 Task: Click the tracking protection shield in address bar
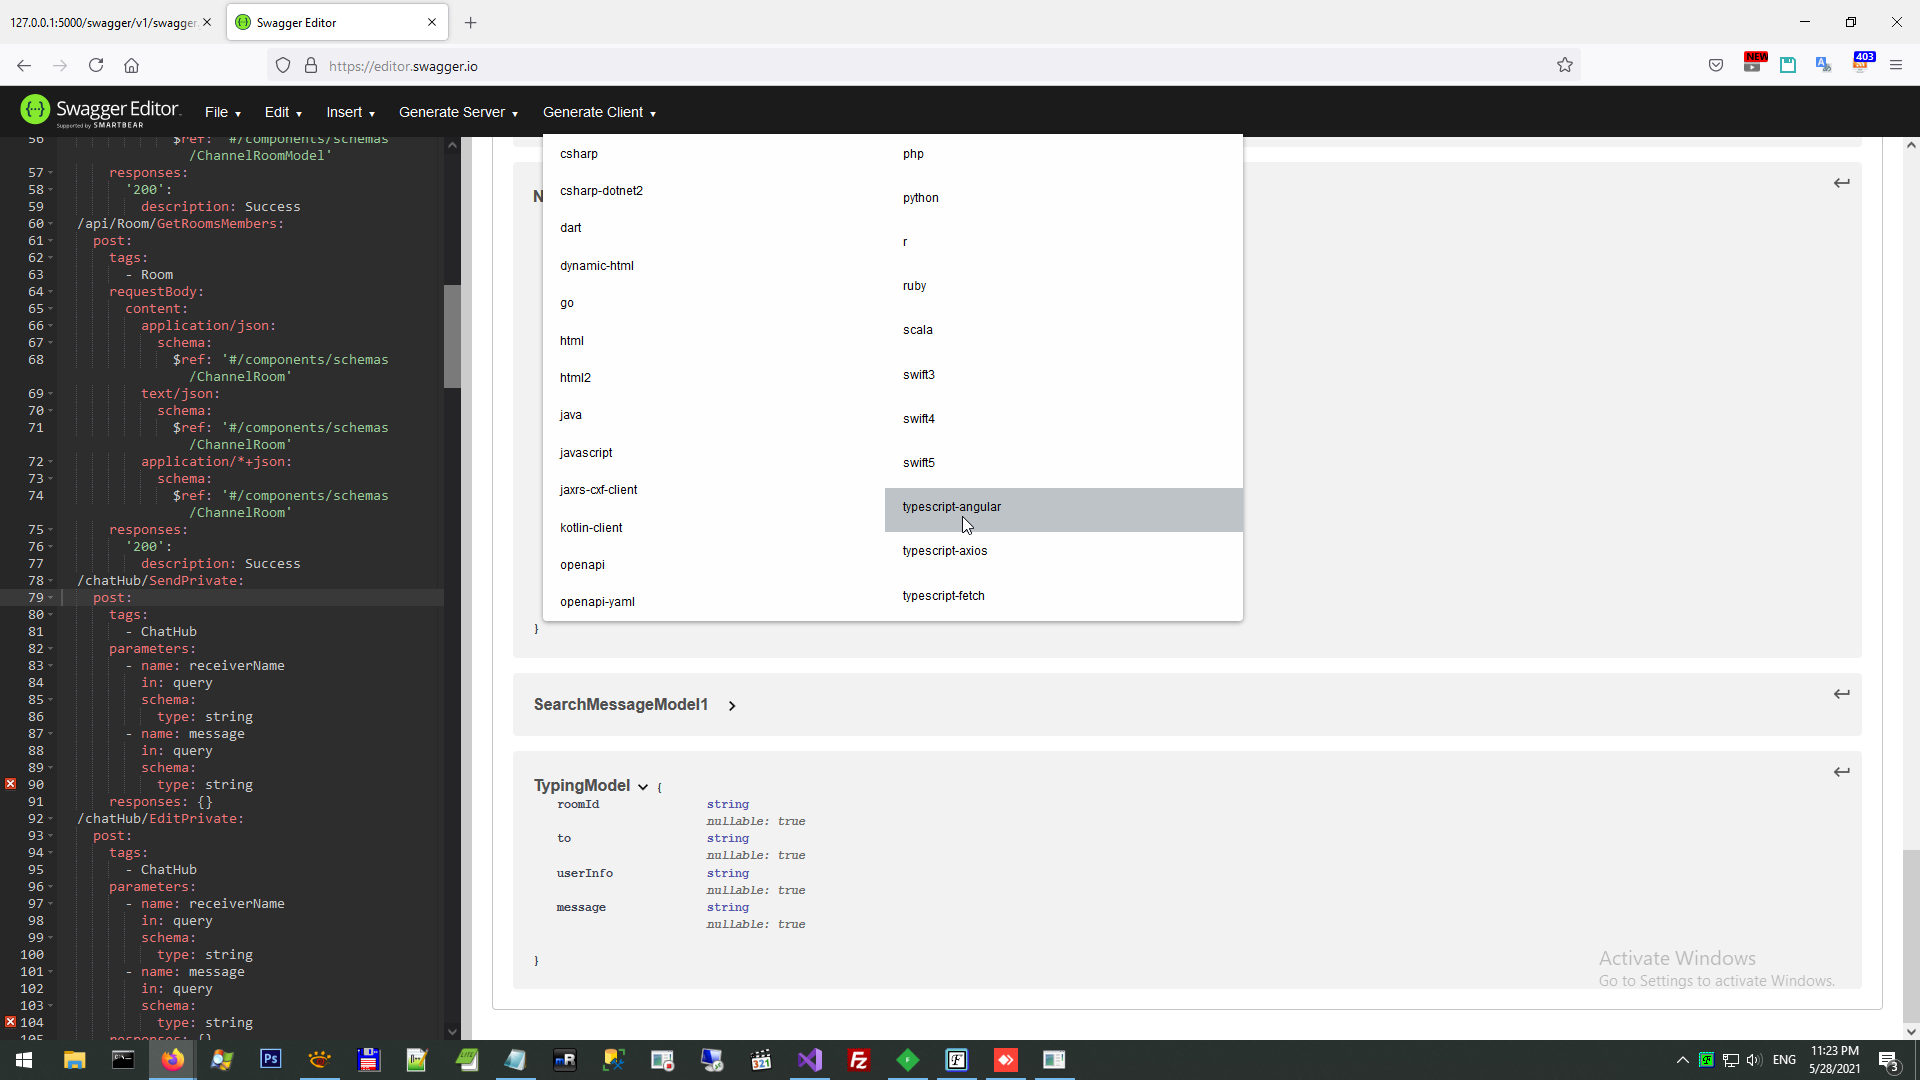point(283,65)
